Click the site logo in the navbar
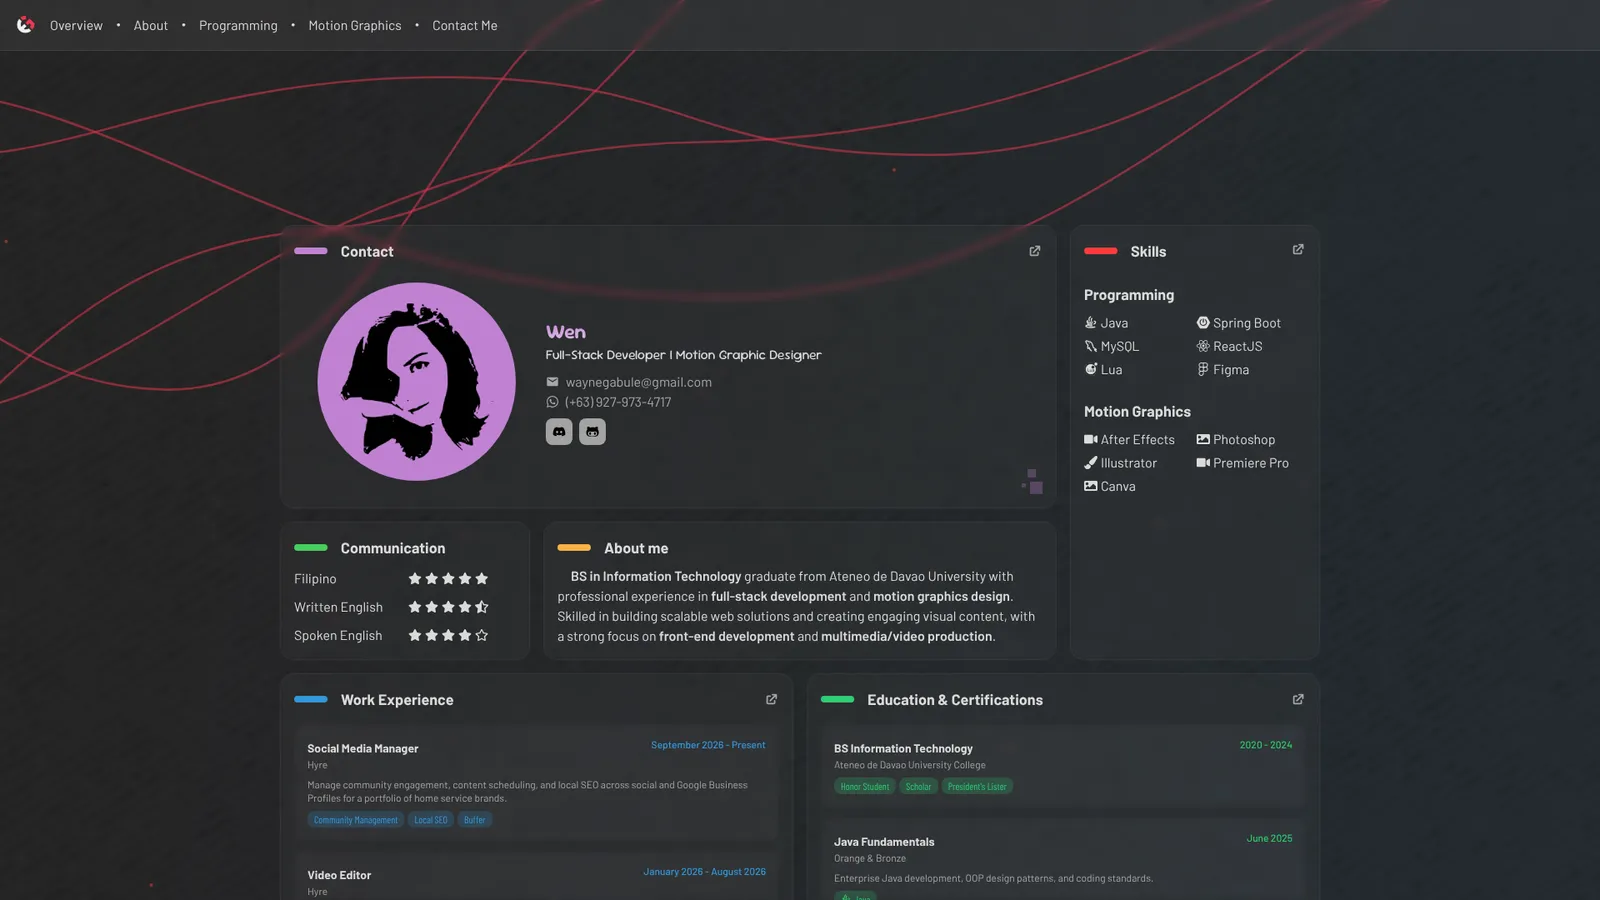Screen dimensions: 1600x900 [25, 25]
